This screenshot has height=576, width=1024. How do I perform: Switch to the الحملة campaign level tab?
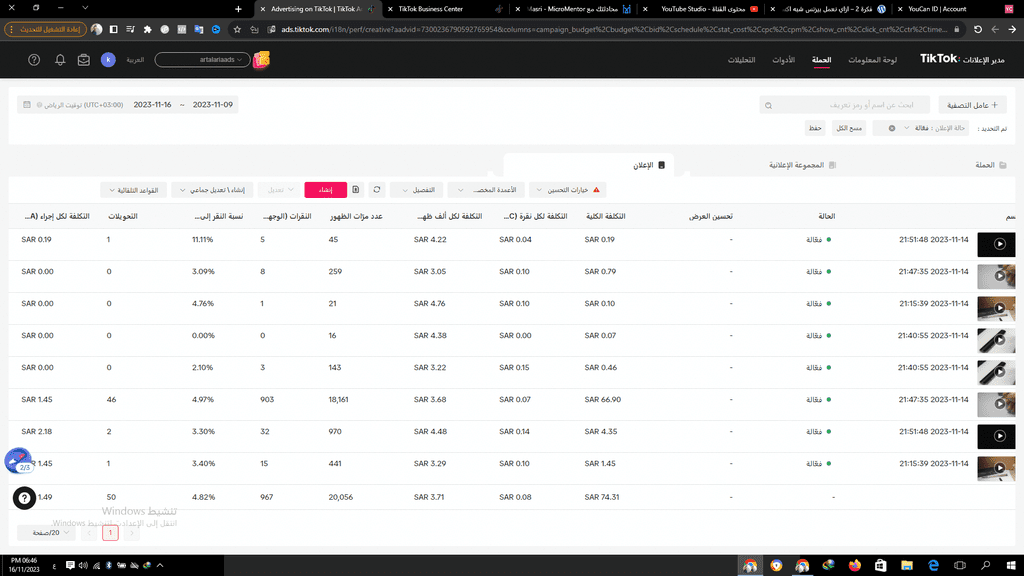(x=990, y=165)
